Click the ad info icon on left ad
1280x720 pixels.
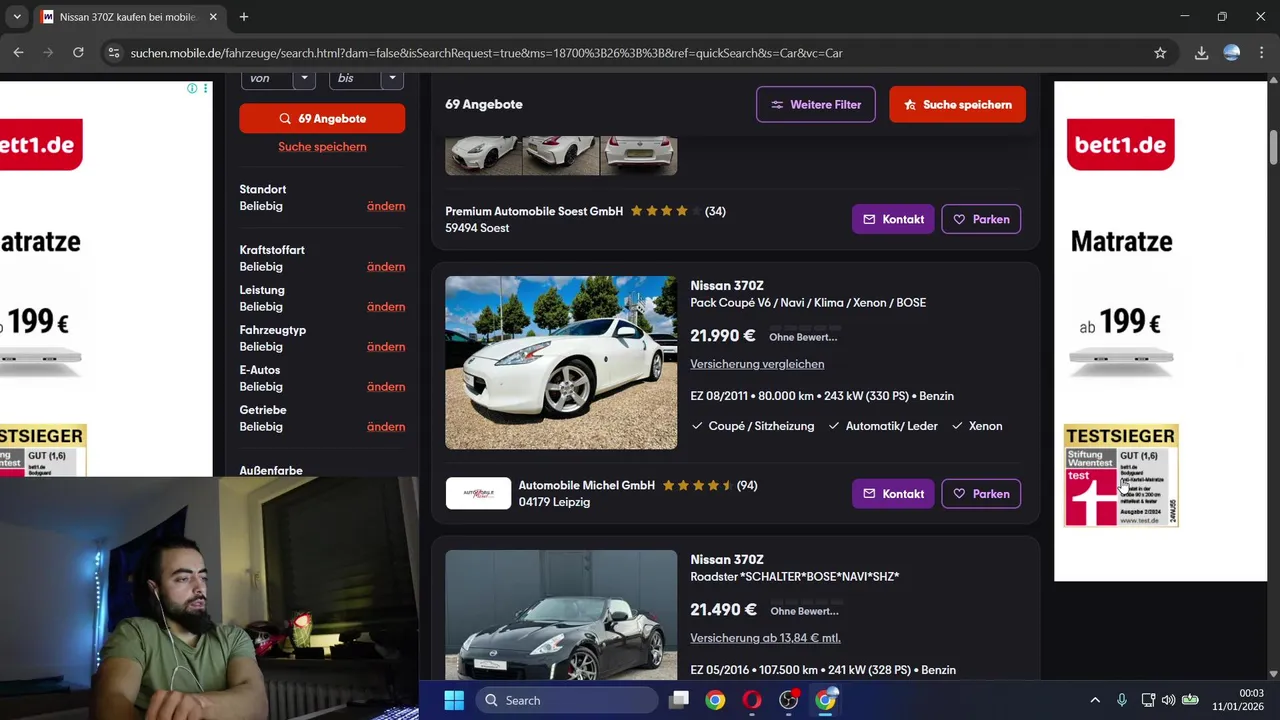[192, 88]
